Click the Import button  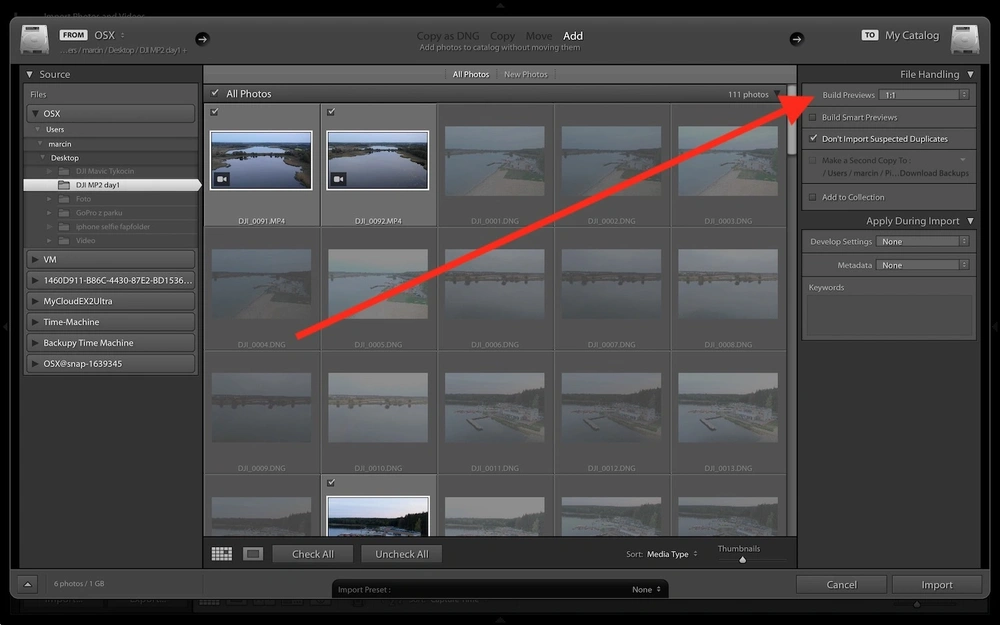937,584
